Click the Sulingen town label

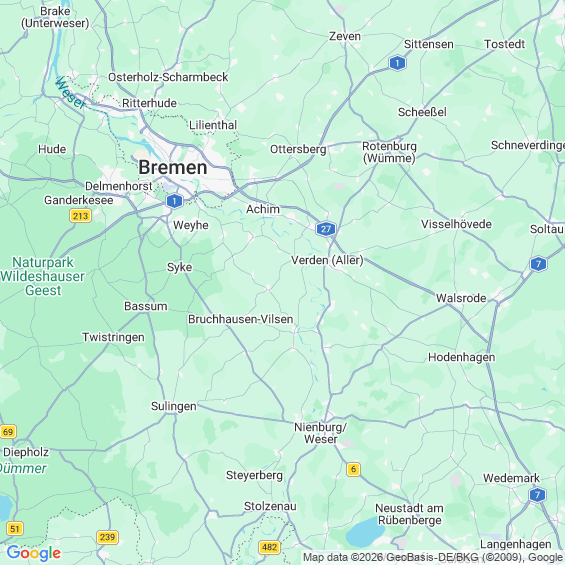[174, 406]
